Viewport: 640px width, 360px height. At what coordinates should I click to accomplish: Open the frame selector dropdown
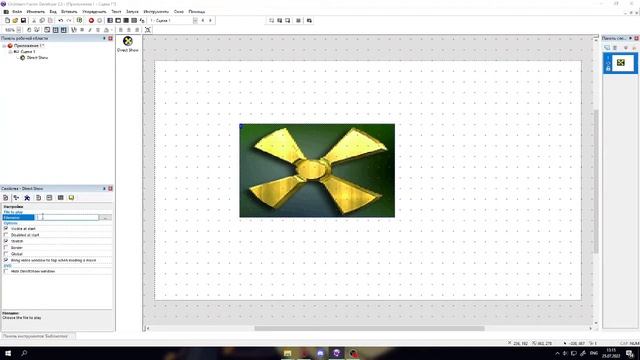(x=195, y=20)
